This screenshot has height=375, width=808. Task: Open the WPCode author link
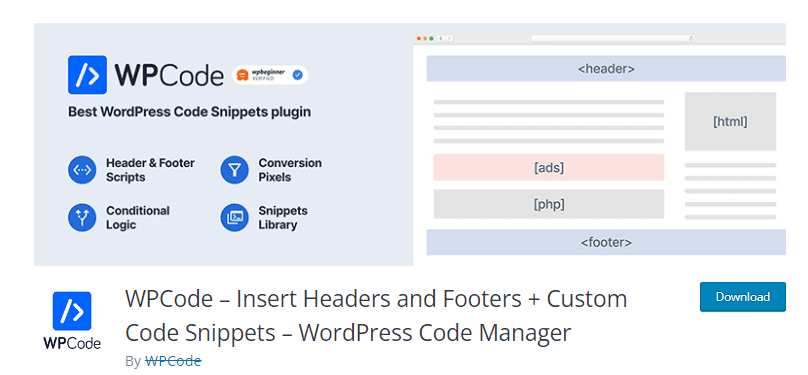[173, 361]
